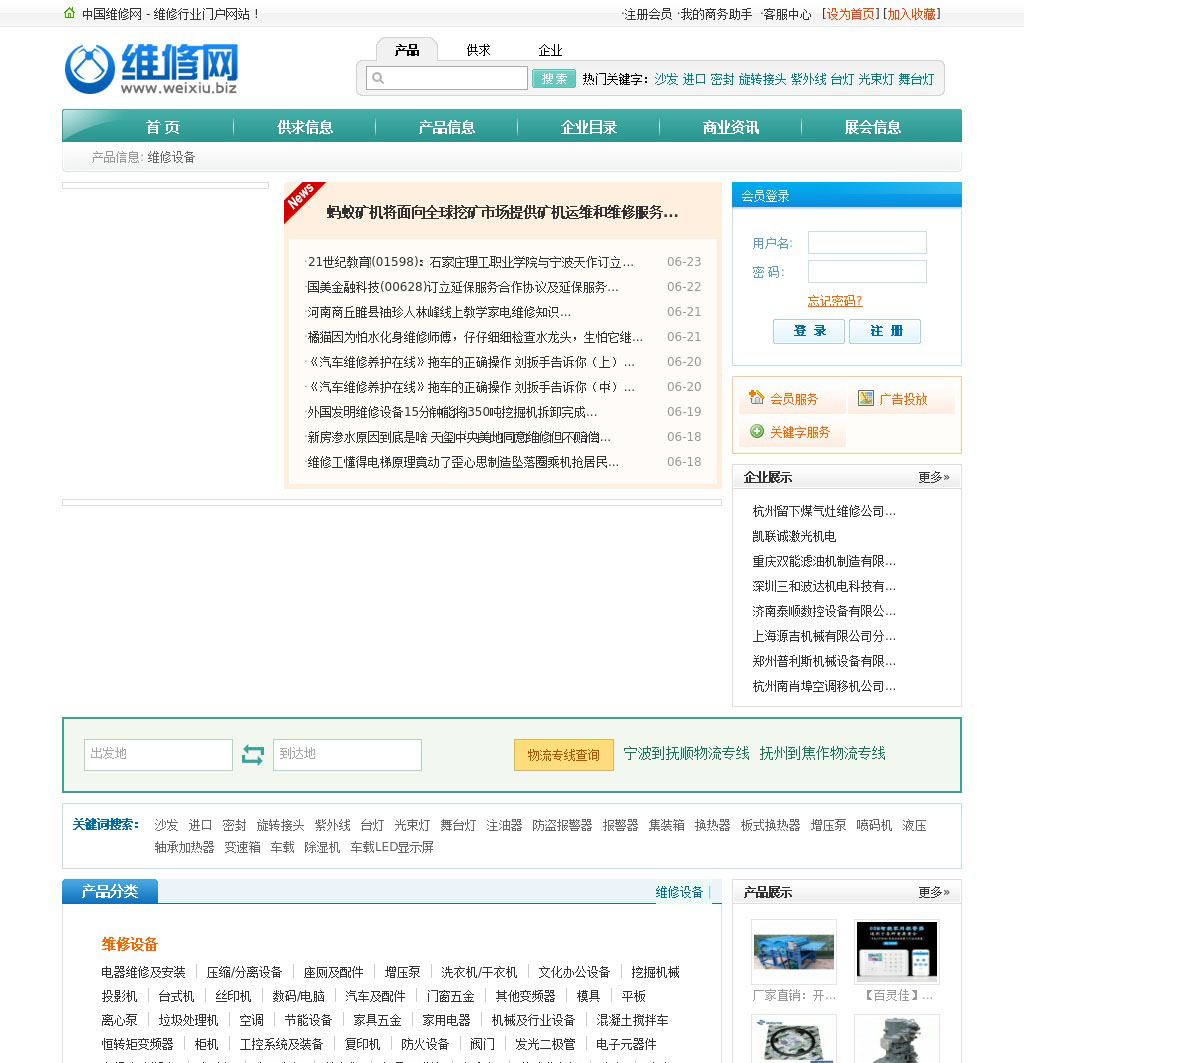Screen dimensions: 1200x1063
Task: Open headline about 蚂蚁矿机 news
Action: (502, 212)
